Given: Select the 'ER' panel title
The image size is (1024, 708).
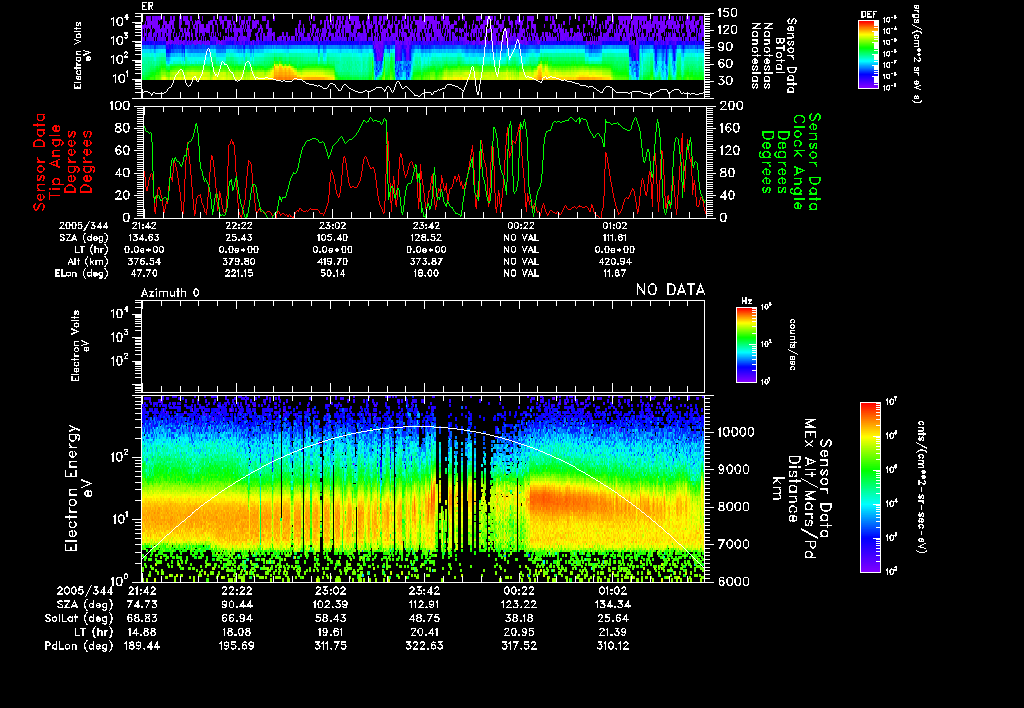Looking at the screenshot, I should point(147,7).
